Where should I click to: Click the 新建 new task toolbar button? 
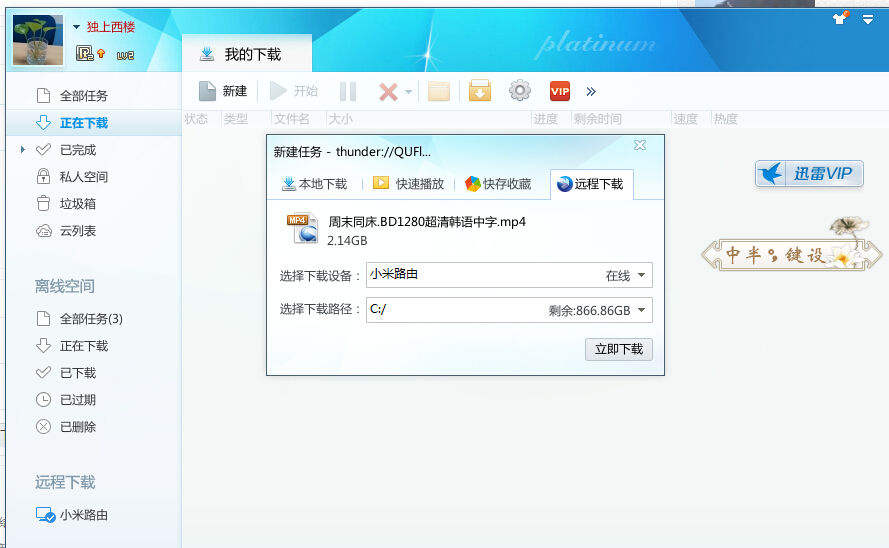point(223,91)
